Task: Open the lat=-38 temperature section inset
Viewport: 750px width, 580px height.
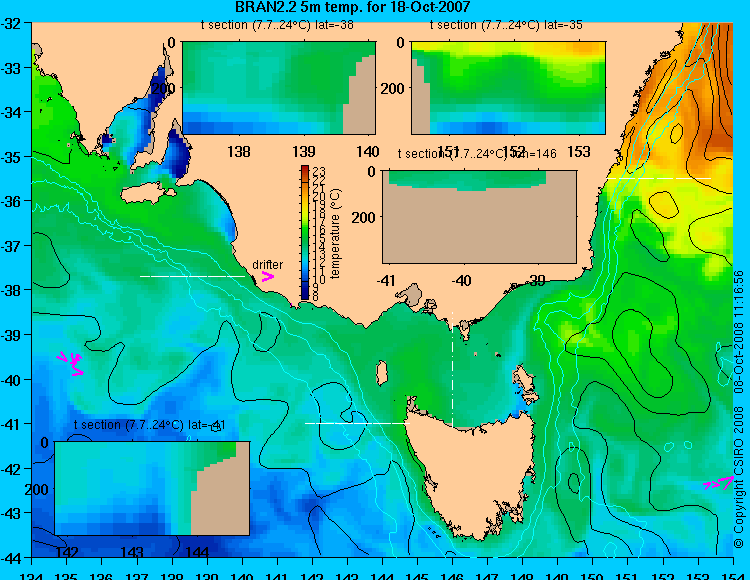Action: click(279, 88)
